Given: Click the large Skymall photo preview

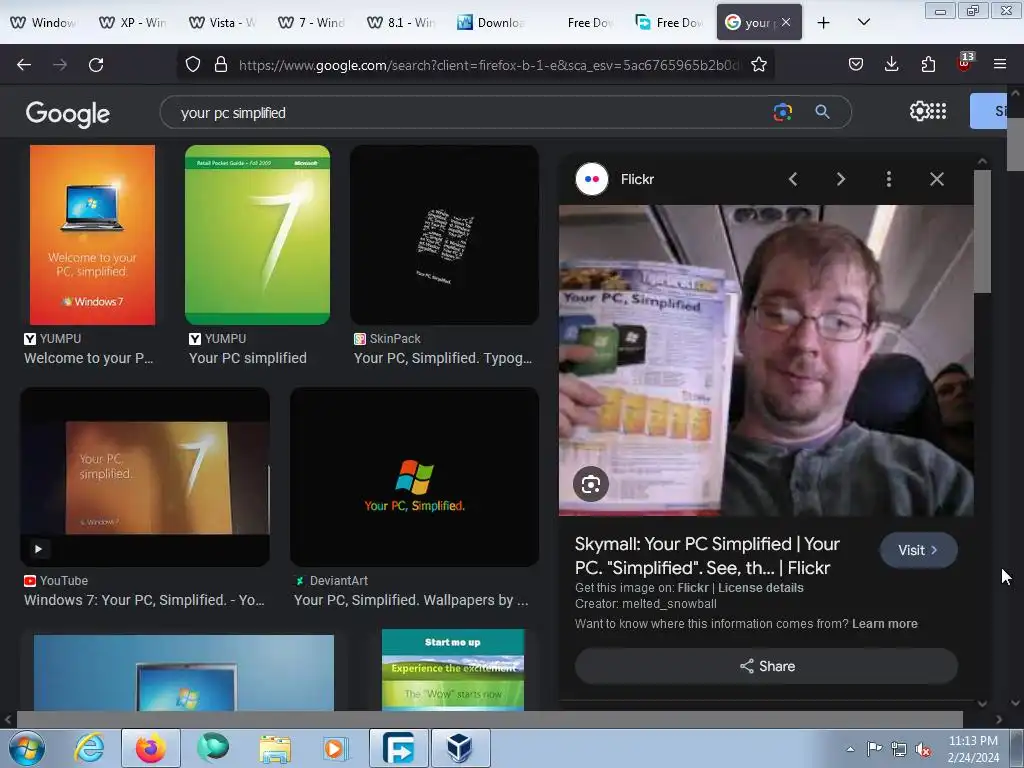Looking at the screenshot, I should coord(766,360).
